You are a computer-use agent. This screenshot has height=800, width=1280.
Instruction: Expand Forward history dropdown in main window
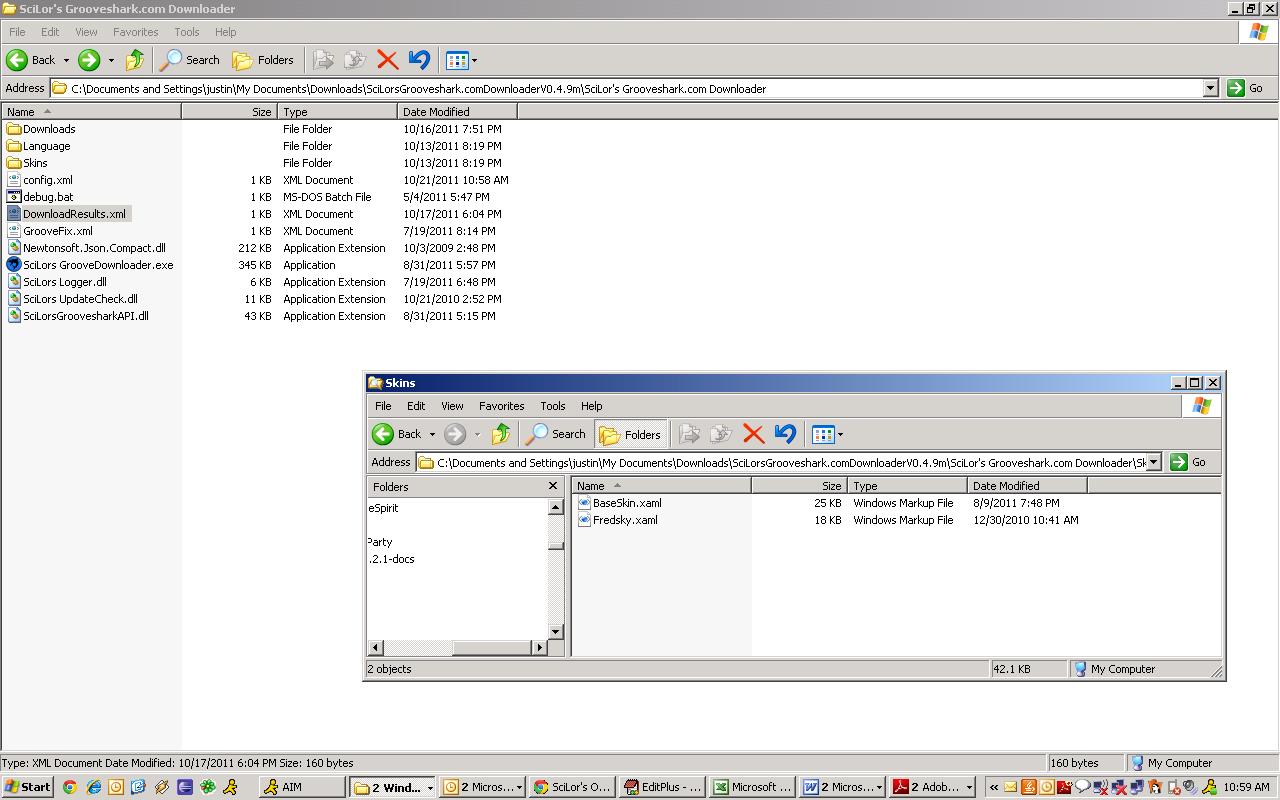click(x=111, y=60)
